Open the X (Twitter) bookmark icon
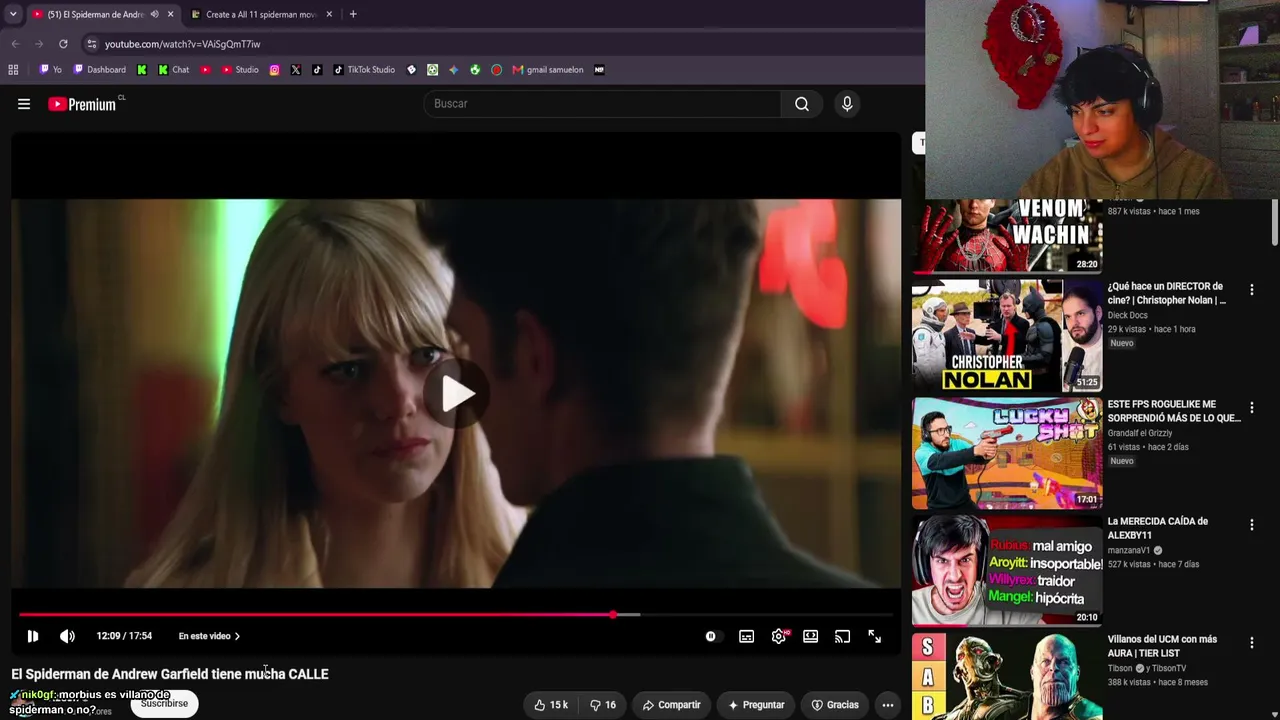 tap(296, 70)
